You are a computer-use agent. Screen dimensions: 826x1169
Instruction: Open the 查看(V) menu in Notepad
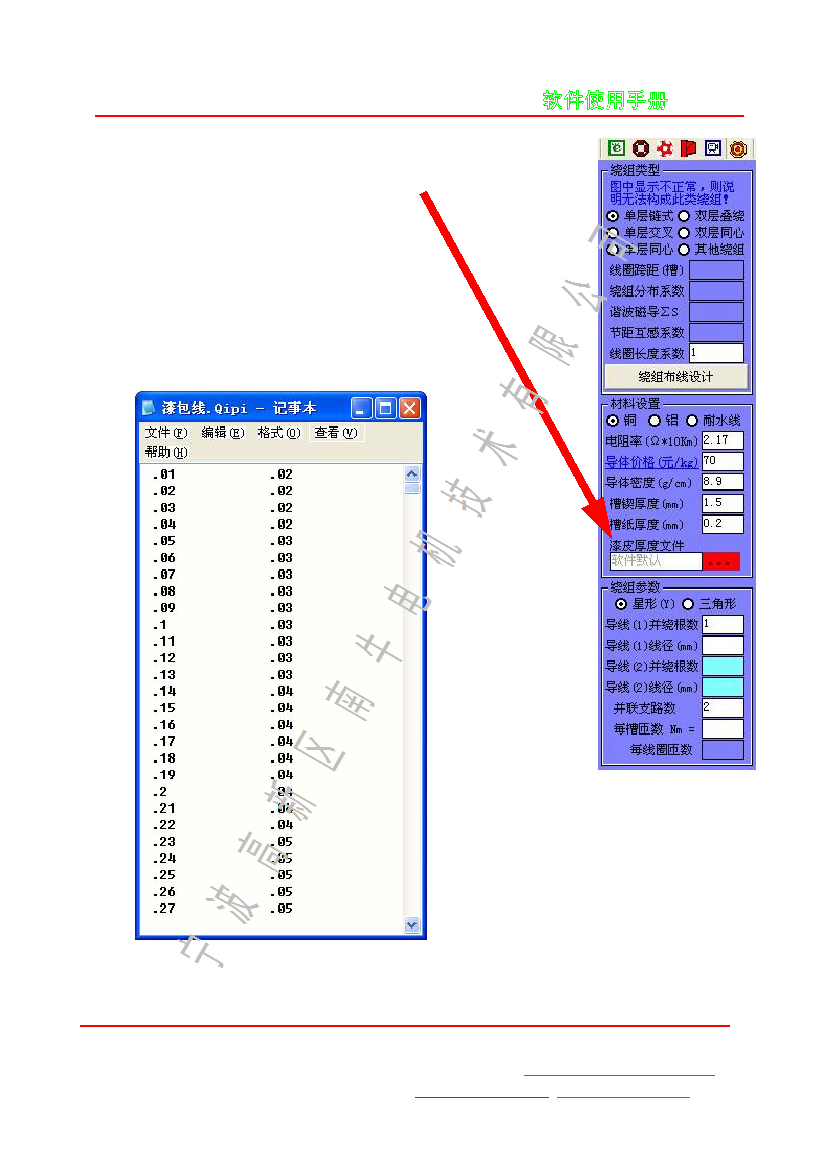(335, 432)
